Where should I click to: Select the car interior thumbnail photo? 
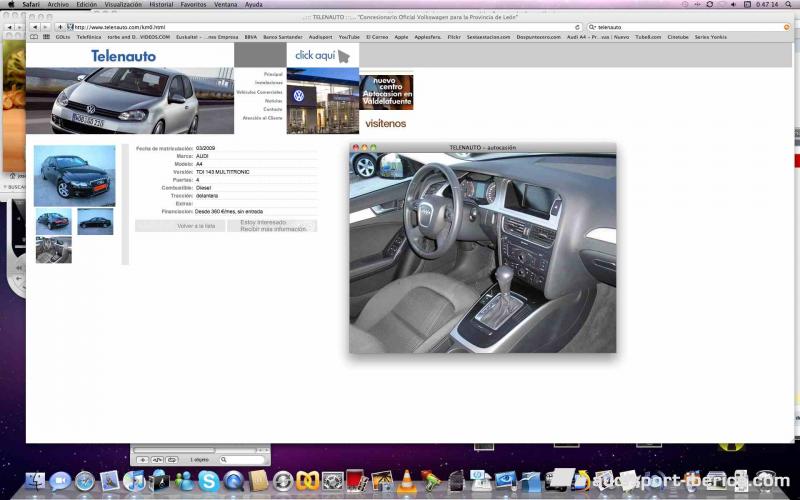[54, 250]
